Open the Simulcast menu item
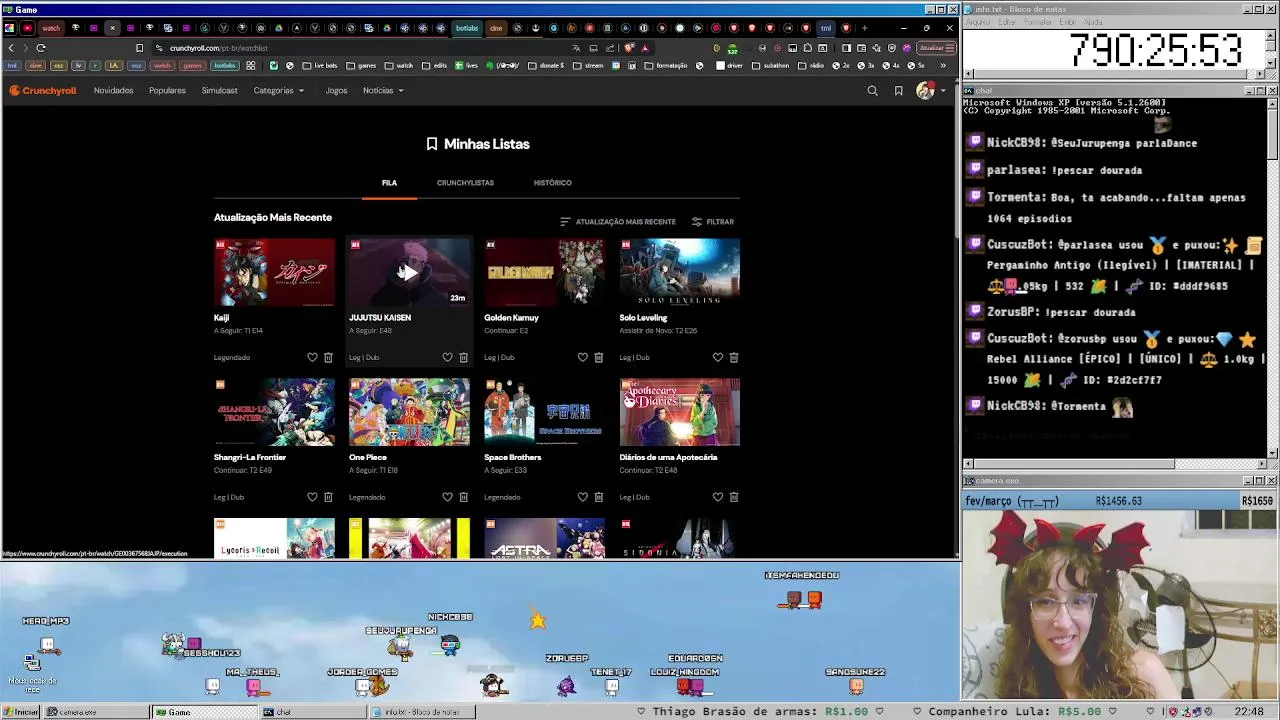Screen dimensions: 1280x720 click(219, 91)
